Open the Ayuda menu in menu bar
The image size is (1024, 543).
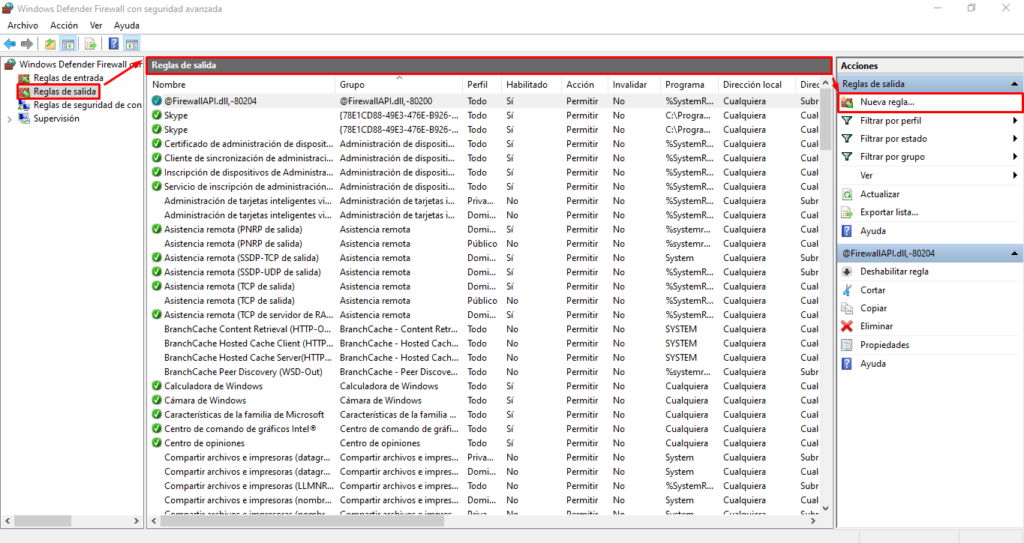pyautogui.click(x=127, y=25)
